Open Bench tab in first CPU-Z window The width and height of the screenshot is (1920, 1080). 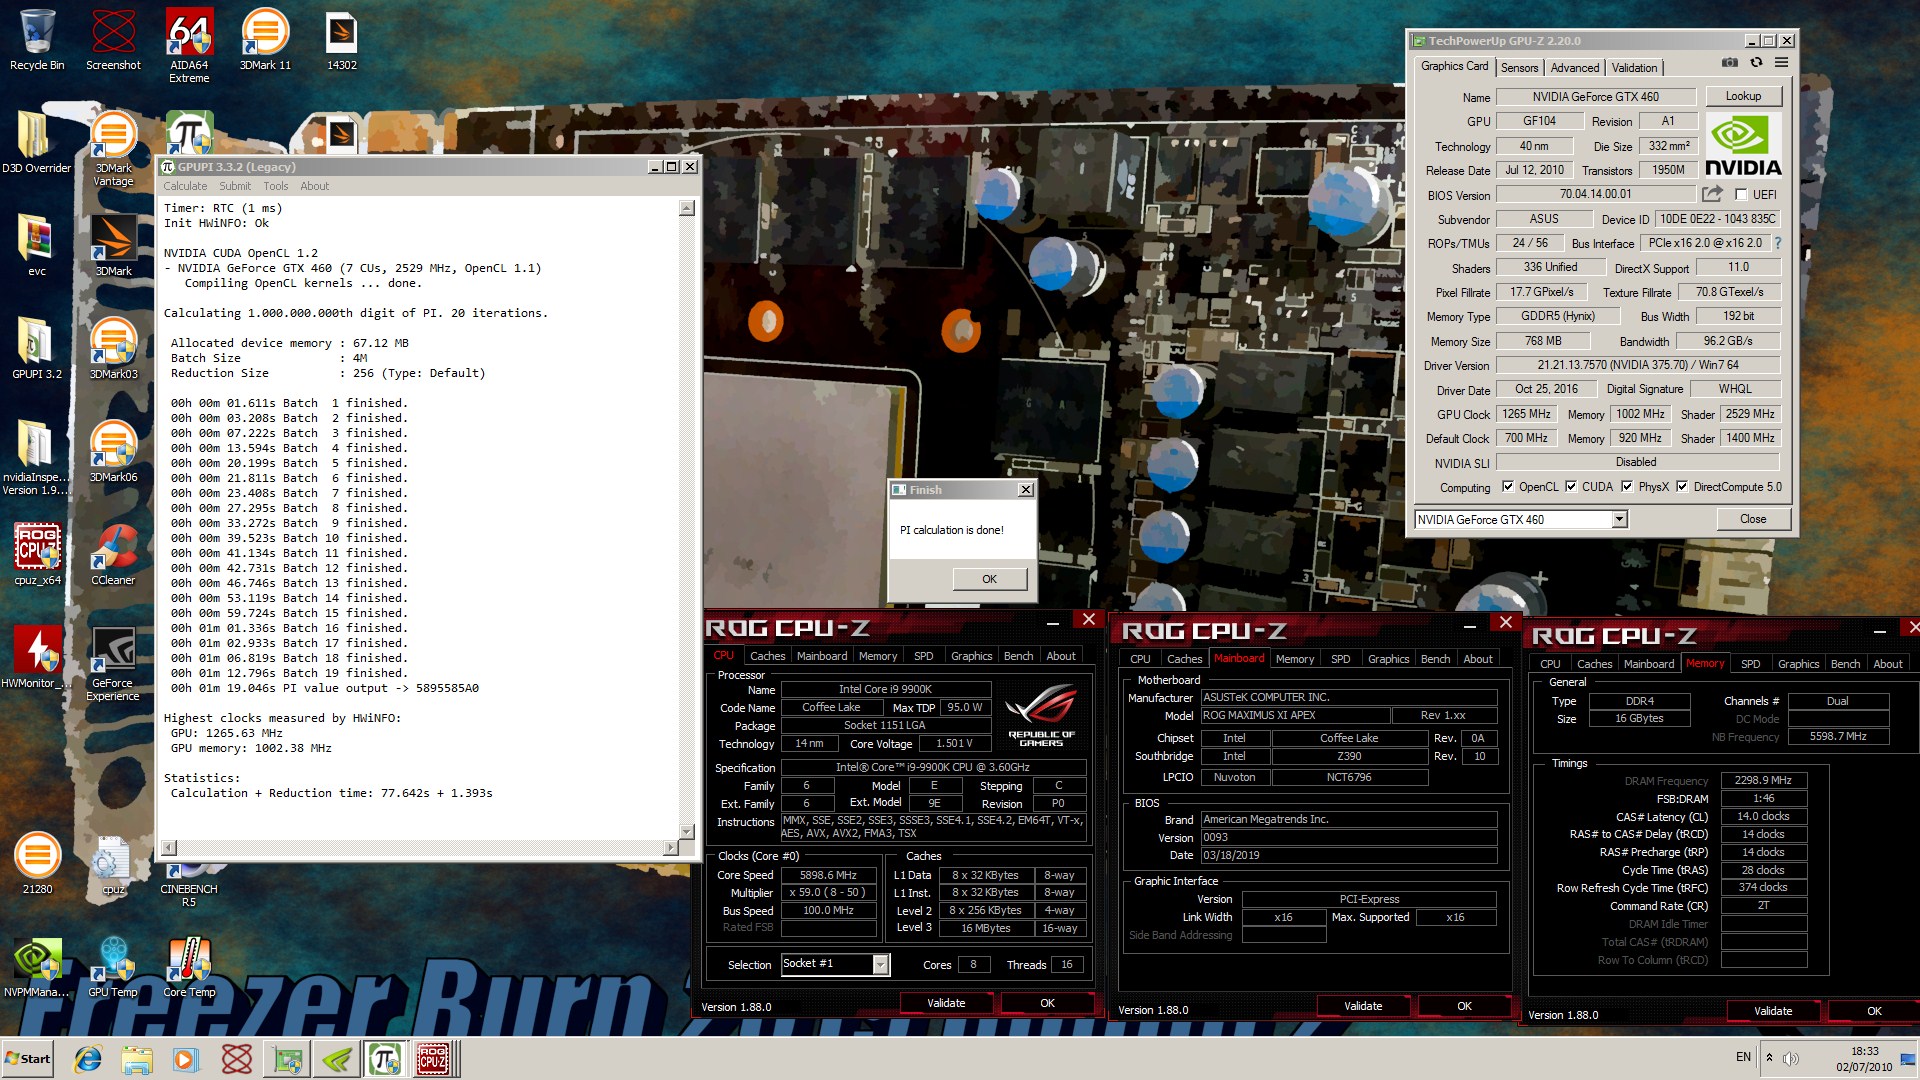[x=1018, y=656]
